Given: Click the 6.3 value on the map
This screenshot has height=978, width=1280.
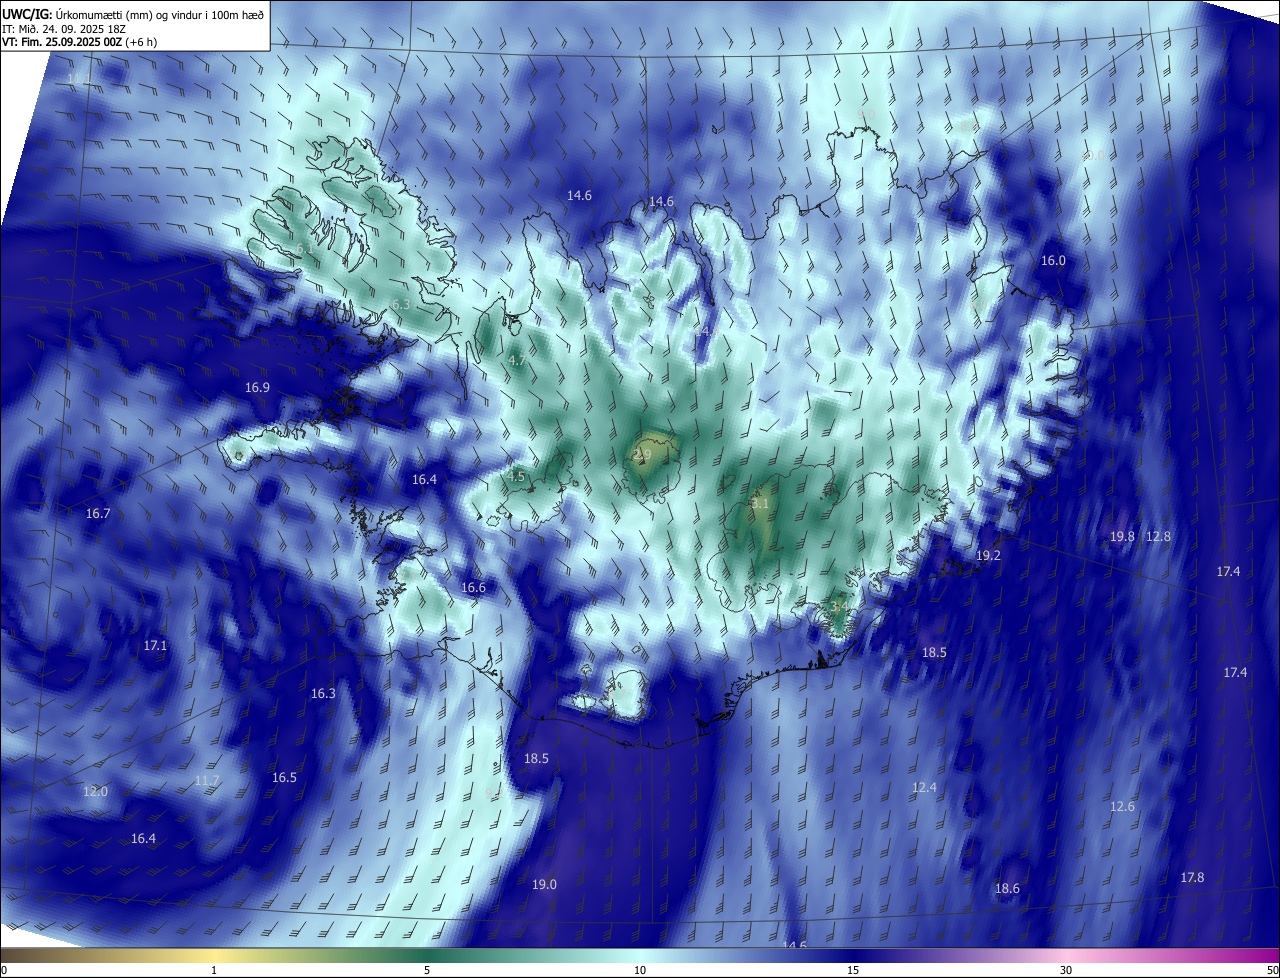Looking at the screenshot, I should coord(401,304).
